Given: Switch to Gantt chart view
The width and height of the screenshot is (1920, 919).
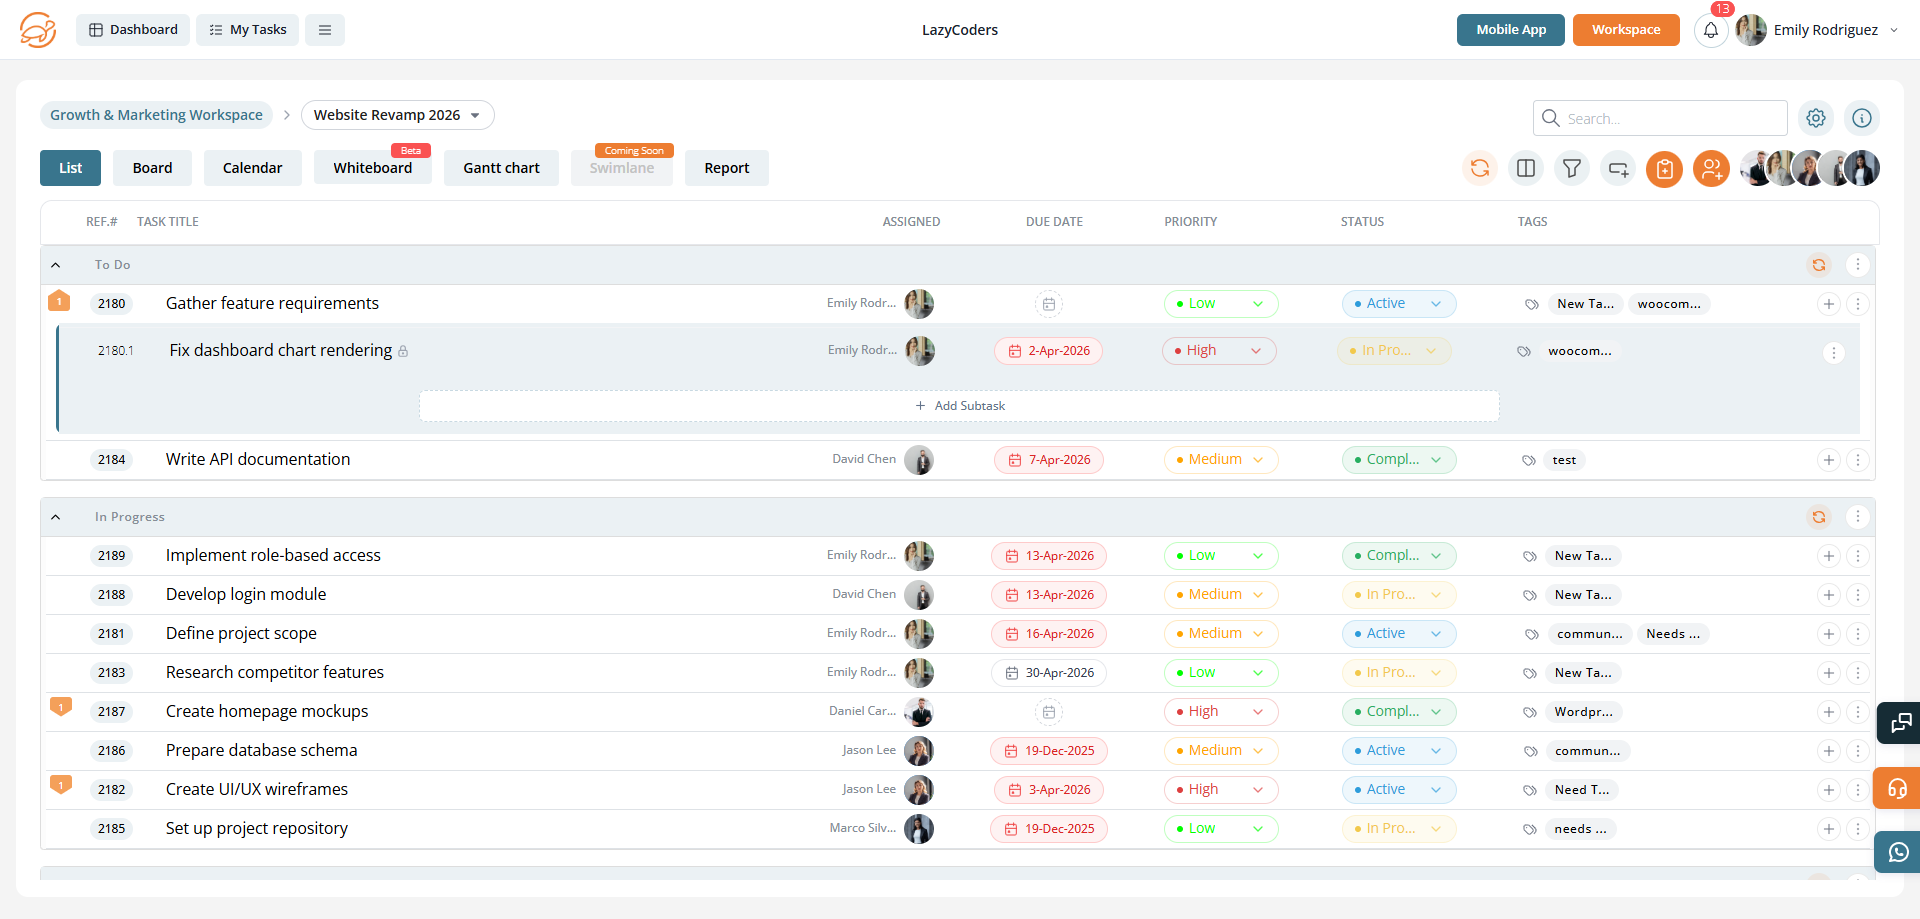Looking at the screenshot, I should tap(501, 168).
